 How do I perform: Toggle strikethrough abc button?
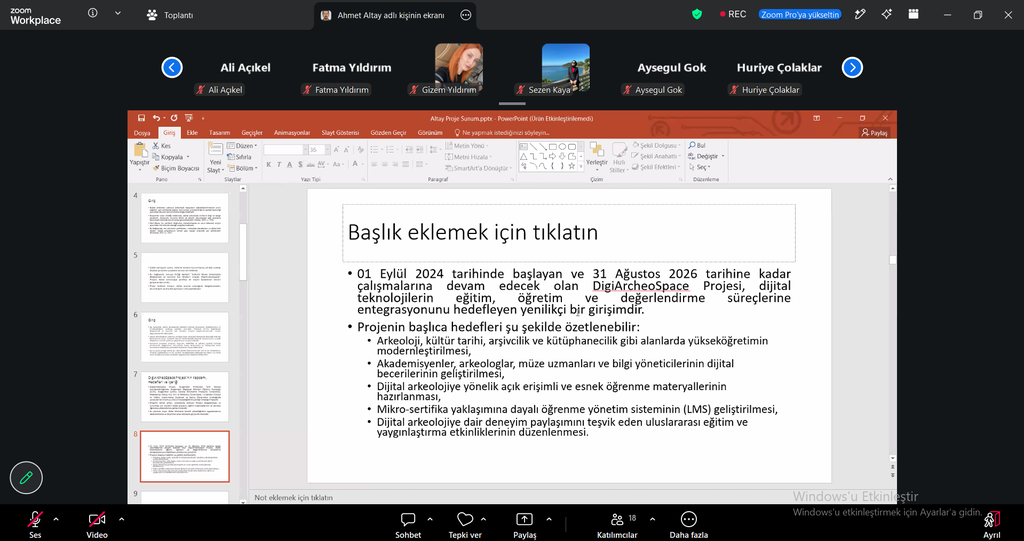coord(312,165)
